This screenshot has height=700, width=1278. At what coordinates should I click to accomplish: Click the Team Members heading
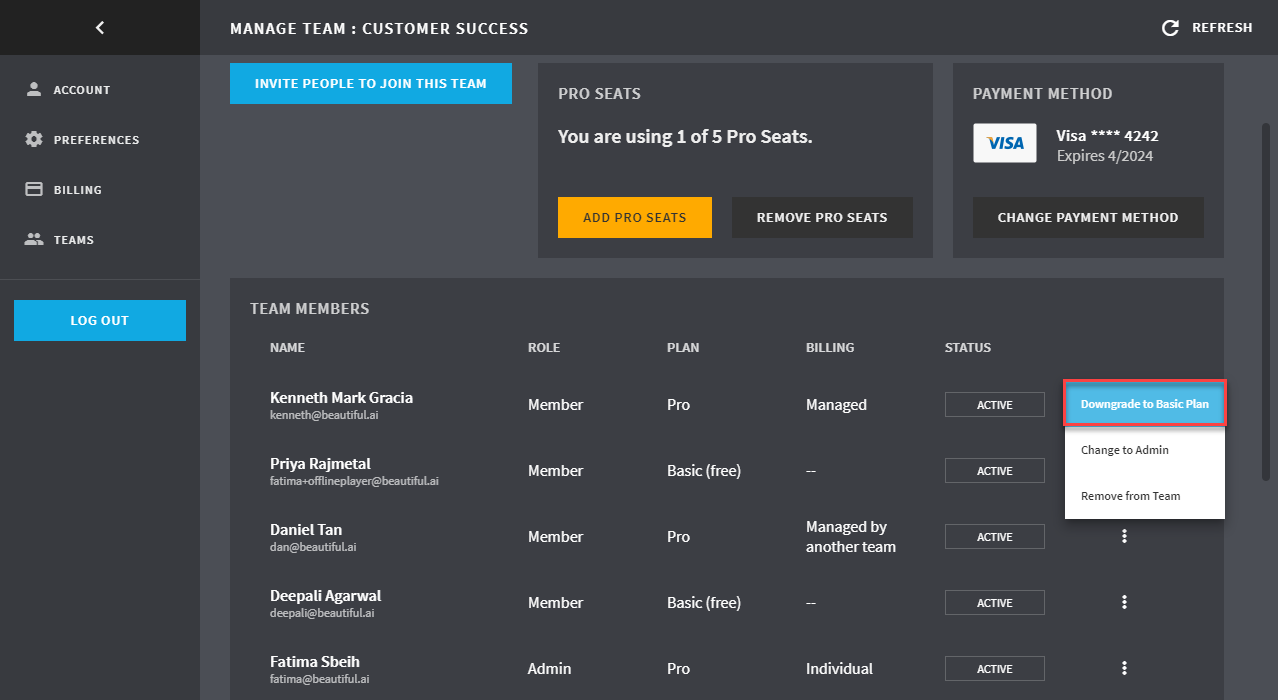tap(310, 309)
